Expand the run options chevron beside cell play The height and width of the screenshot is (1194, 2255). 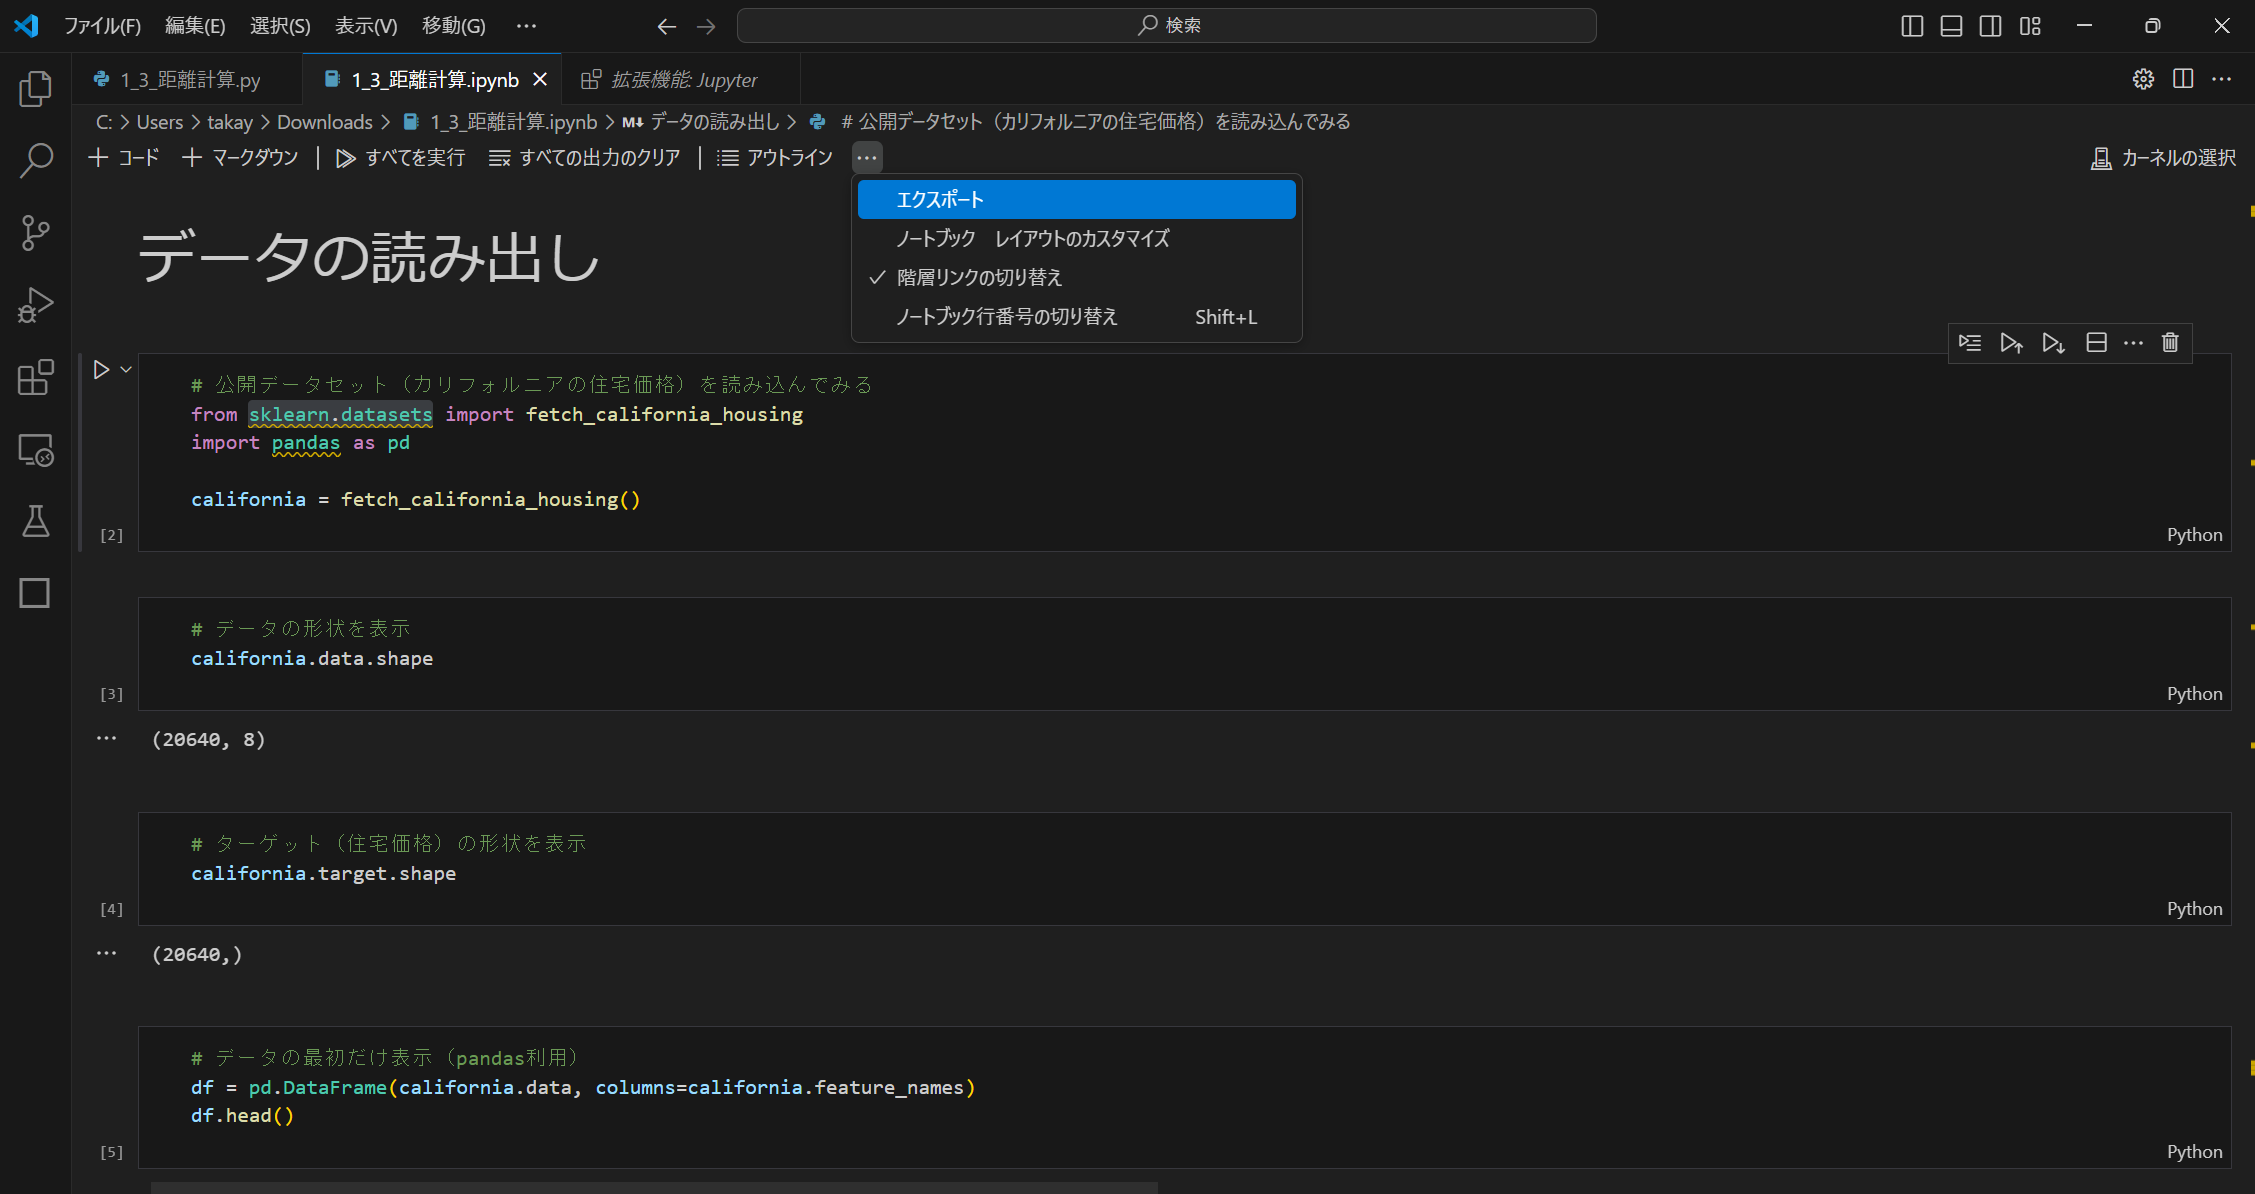pyautogui.click(x=124, y=369)
